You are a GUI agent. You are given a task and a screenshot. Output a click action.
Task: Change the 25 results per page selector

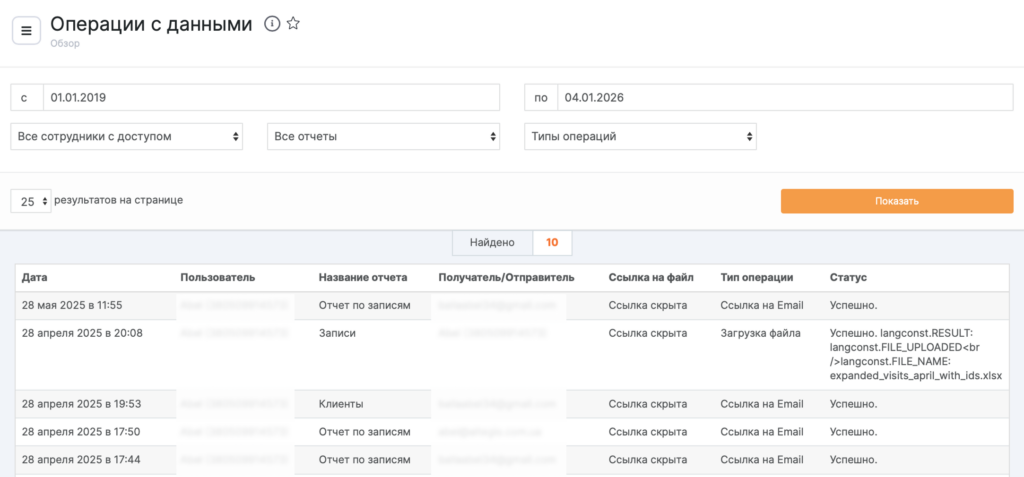point(30,201)
